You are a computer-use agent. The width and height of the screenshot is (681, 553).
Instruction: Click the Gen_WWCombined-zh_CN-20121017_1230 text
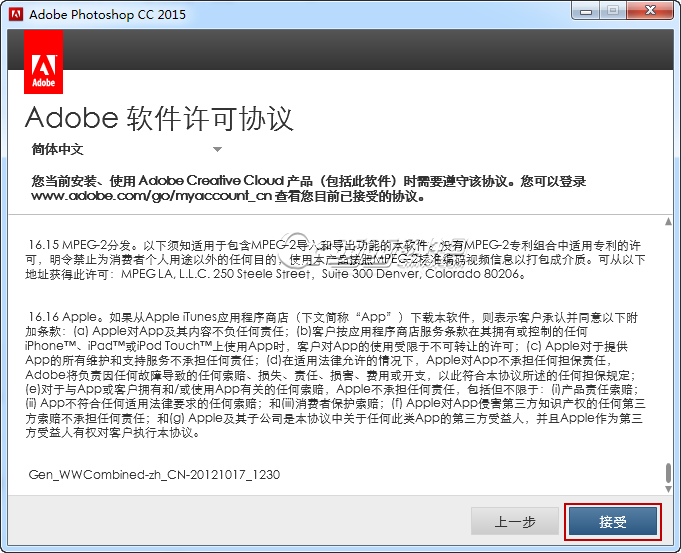click(x=154, y=474)
